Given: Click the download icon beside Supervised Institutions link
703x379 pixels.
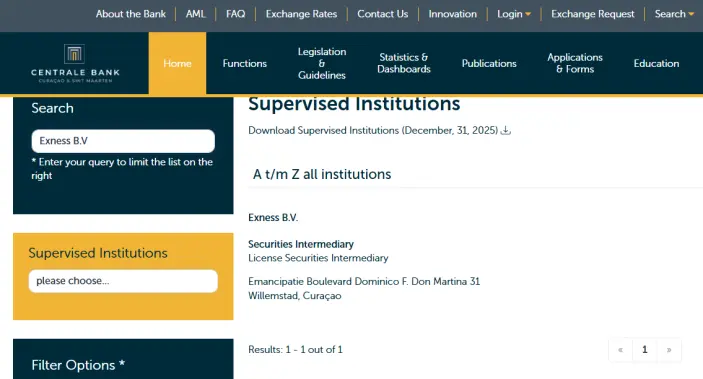Looking at the screenshot, I should pyautogui.click(x=506, y=131).
